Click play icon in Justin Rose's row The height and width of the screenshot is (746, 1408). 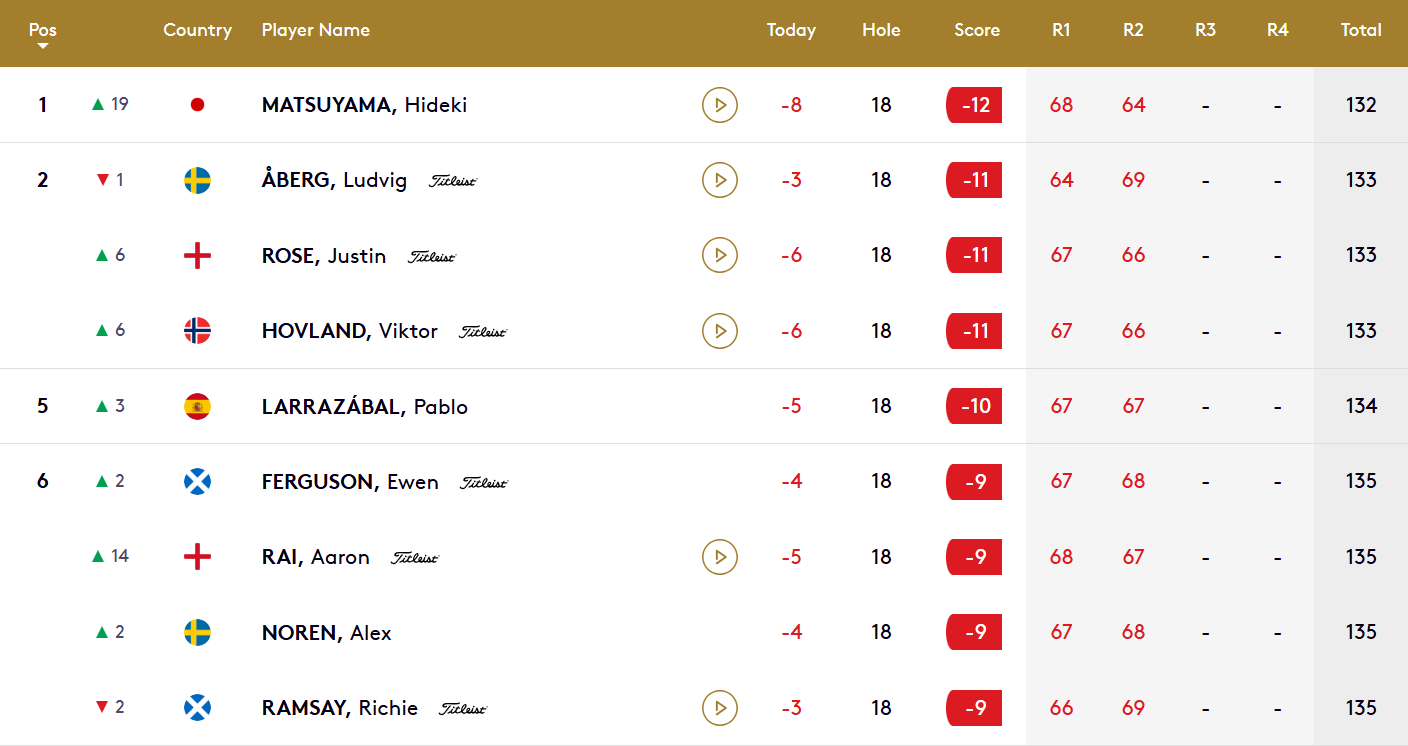point(719,255)
